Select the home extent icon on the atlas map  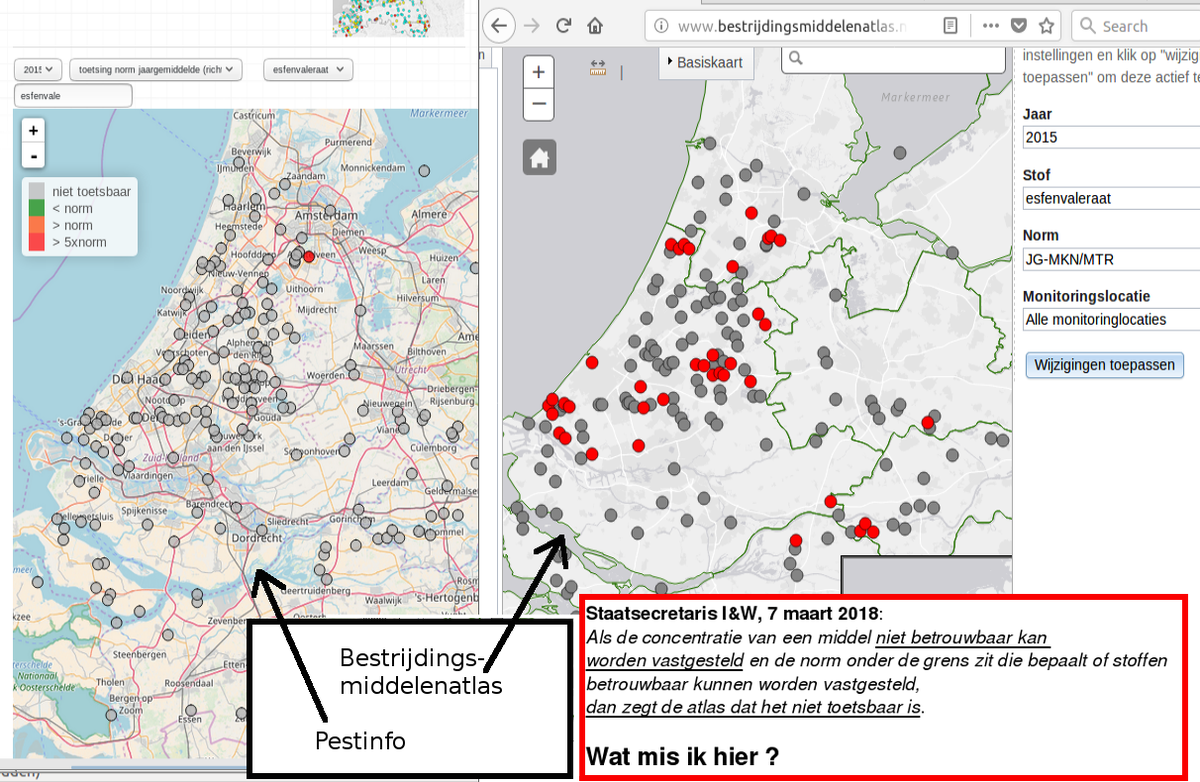coord(538,156)
